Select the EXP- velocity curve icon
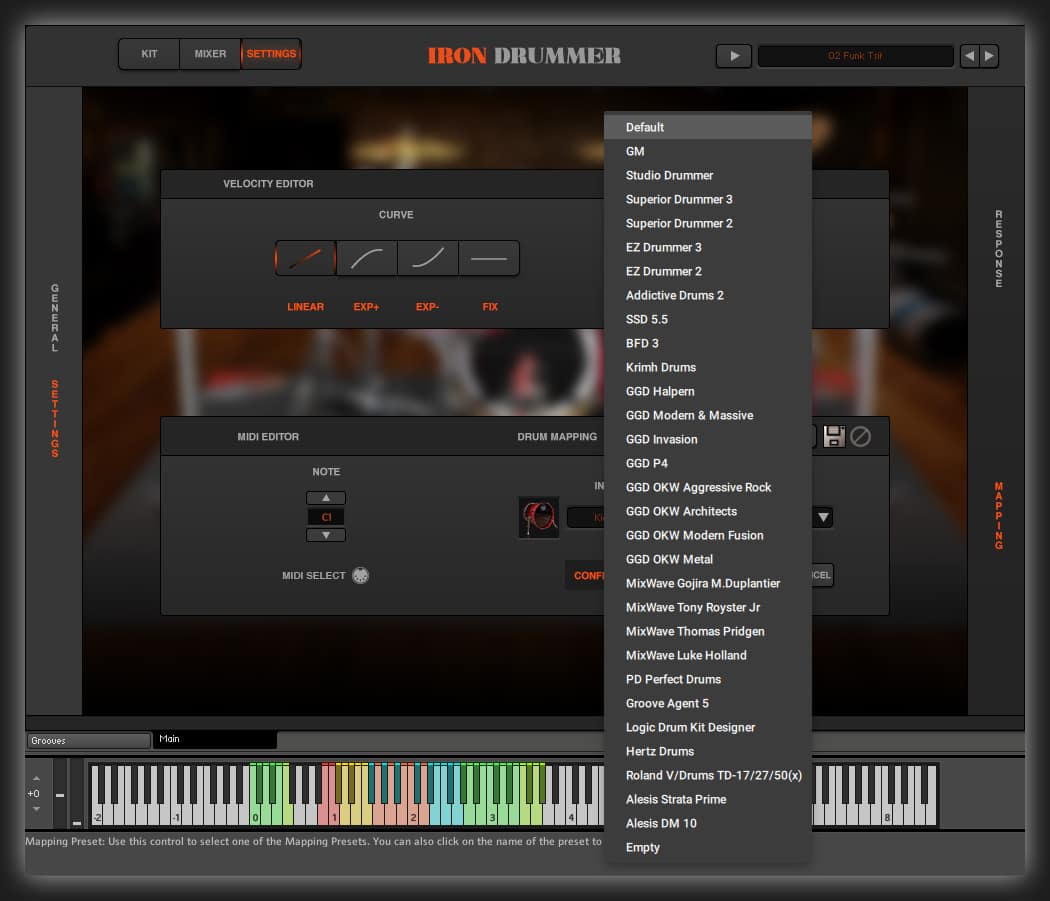 point(427,258)
